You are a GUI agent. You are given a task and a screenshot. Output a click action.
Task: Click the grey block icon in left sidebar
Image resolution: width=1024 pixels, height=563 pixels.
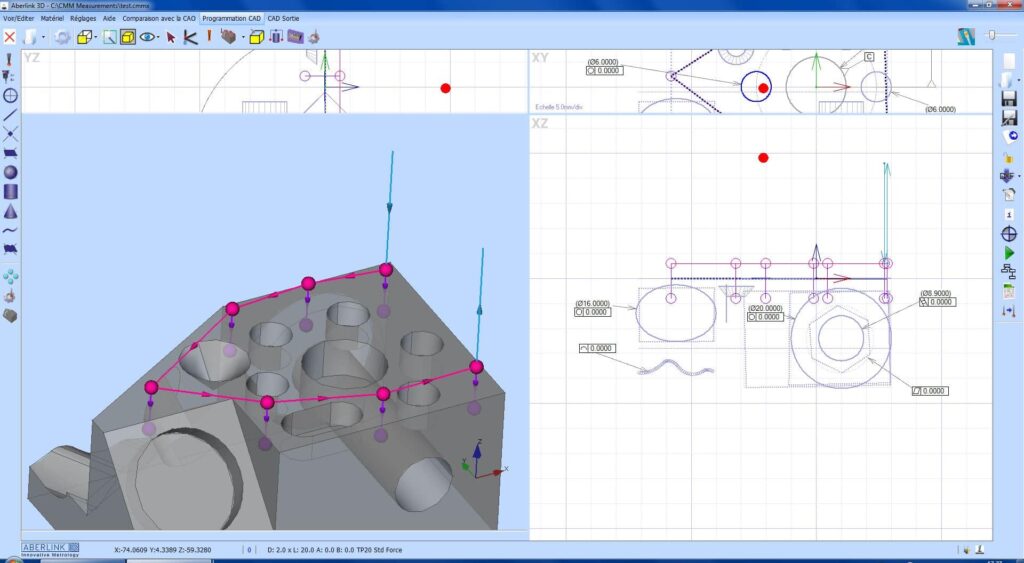pyautogui.click(x=10, y=315)
